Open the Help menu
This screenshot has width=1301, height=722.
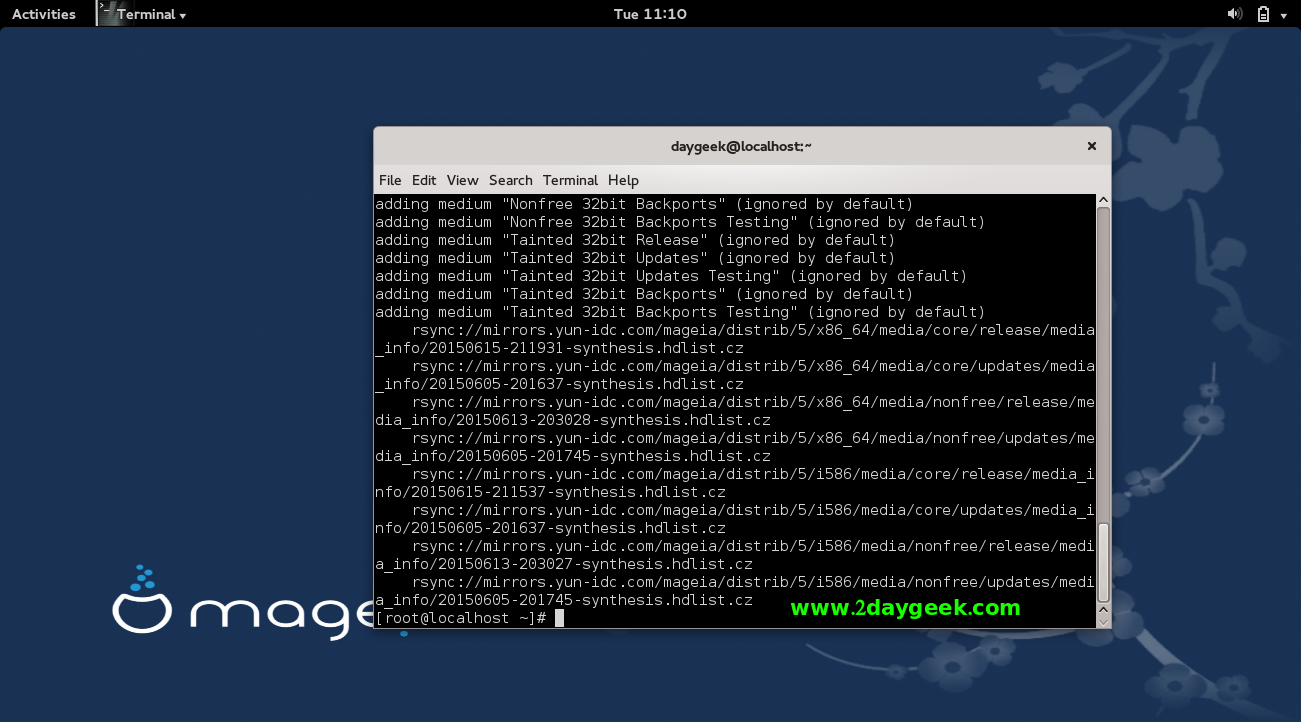coord(623,180)
